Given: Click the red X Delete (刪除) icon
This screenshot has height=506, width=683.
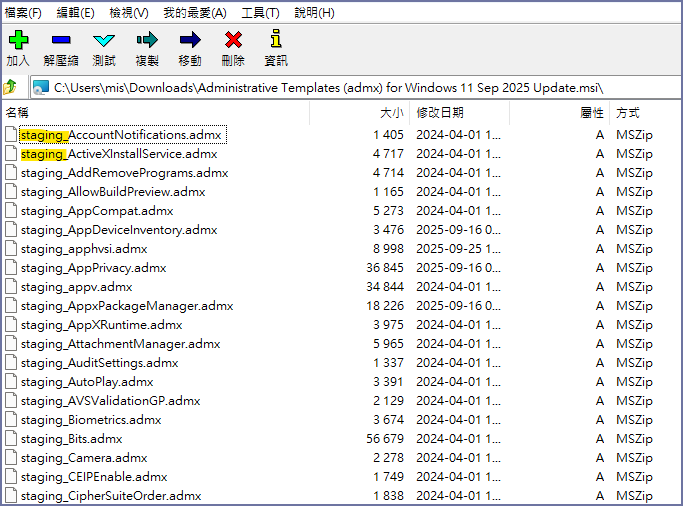Looking at the screenshot, I should point(233,41).
